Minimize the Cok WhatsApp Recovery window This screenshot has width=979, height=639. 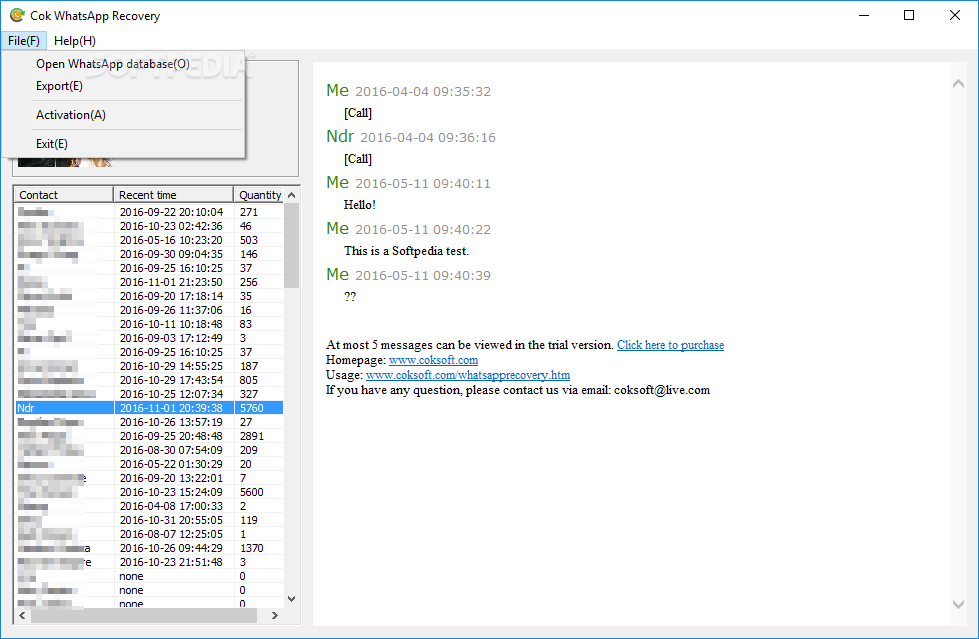coord(864,16)
